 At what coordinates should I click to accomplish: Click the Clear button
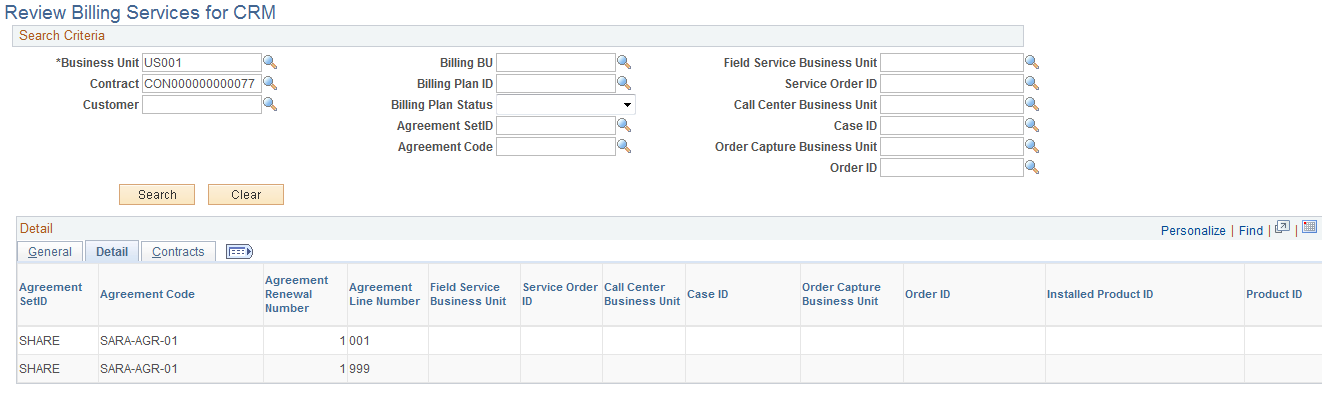click(x=246, y=195)
